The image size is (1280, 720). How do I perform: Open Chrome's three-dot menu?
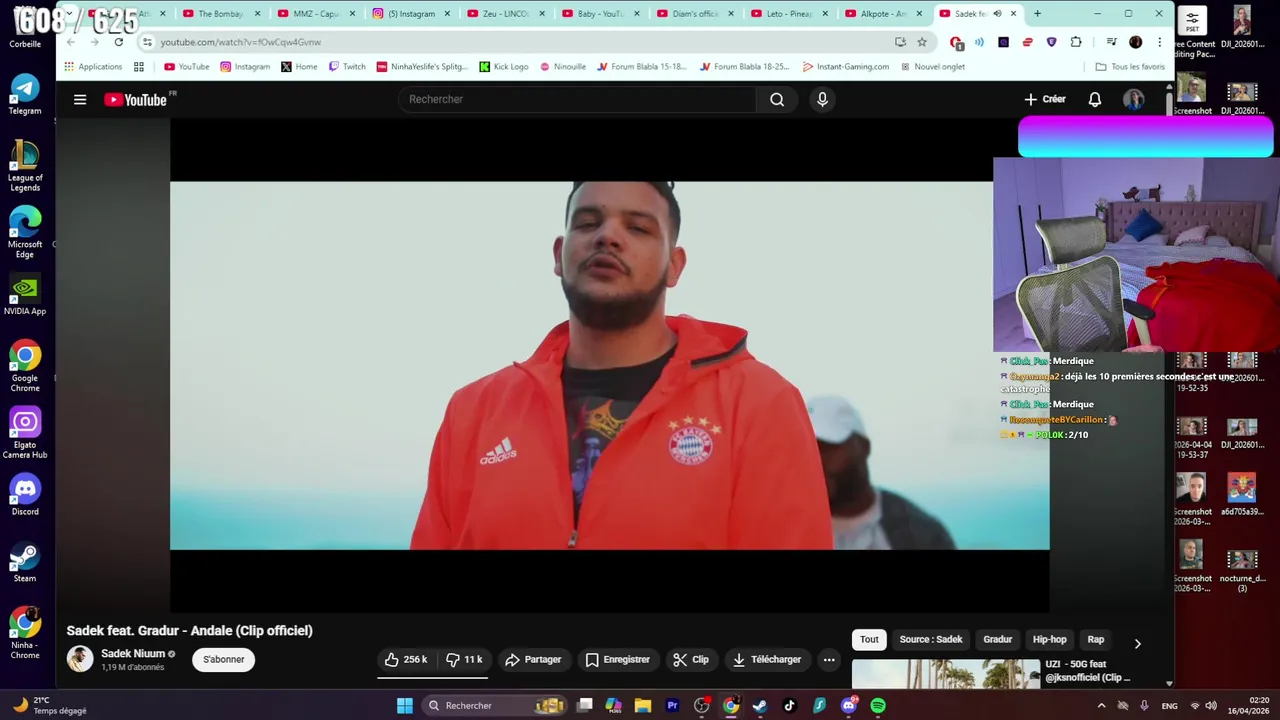point(1159,42)
